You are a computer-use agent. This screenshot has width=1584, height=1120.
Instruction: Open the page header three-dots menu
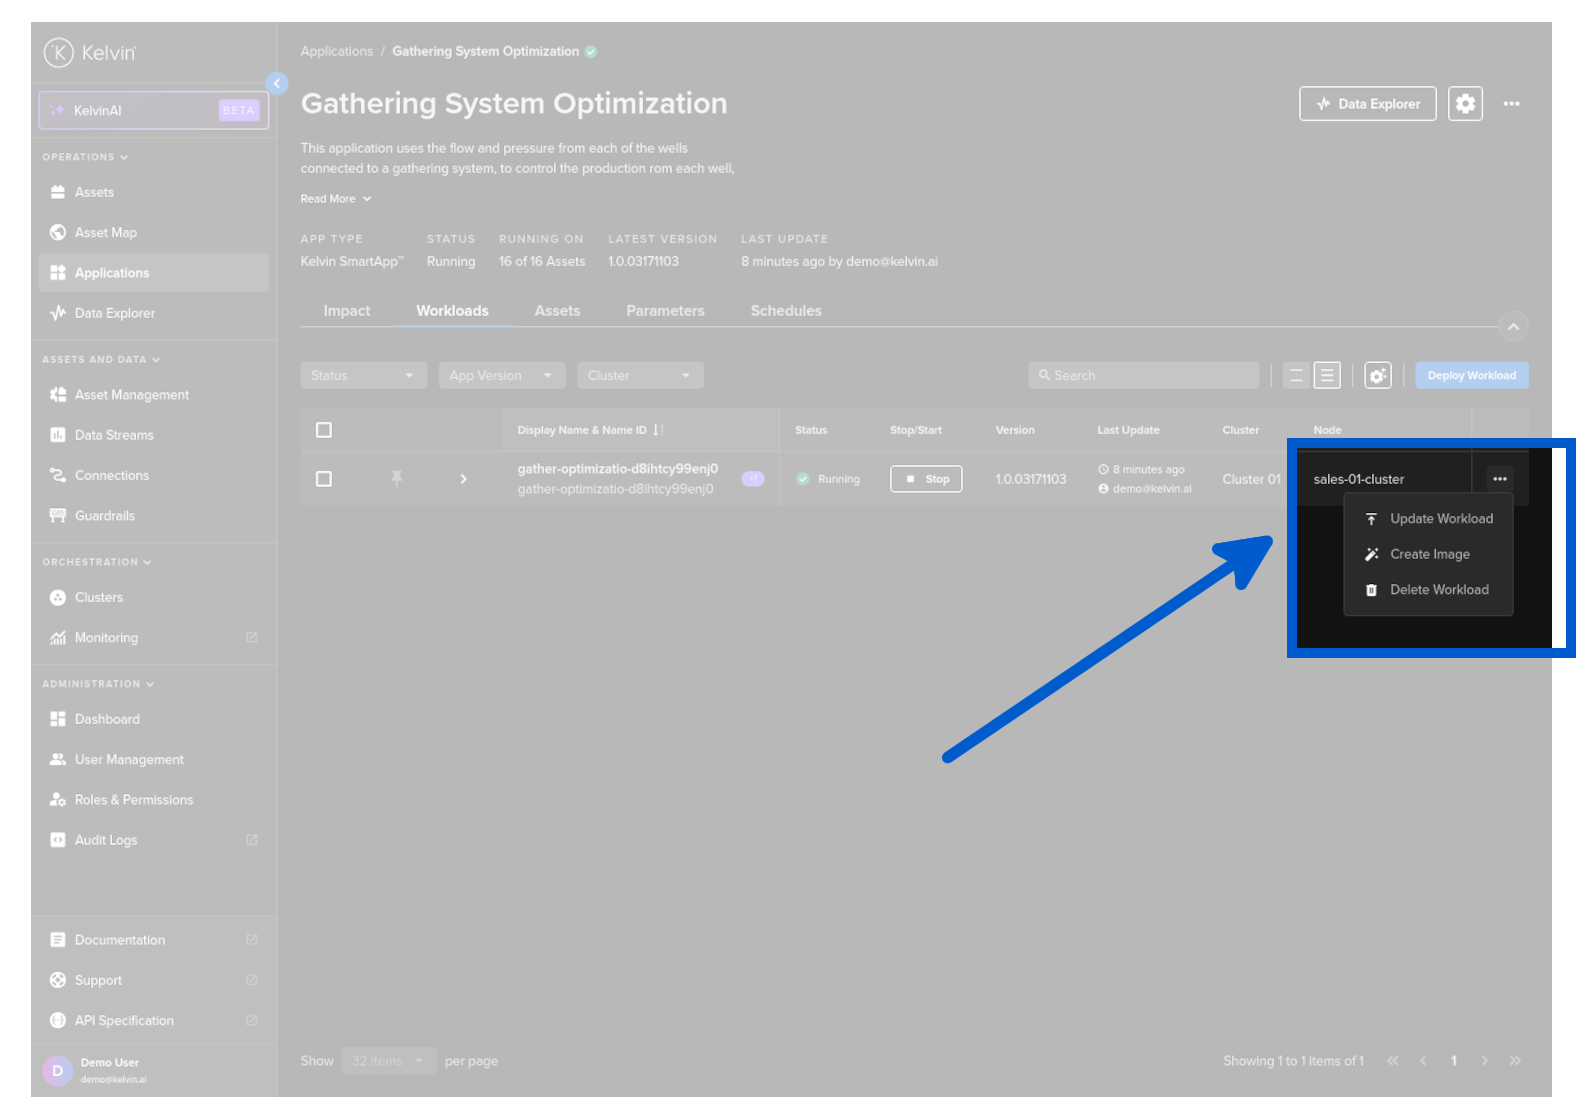coord(1511,104)
